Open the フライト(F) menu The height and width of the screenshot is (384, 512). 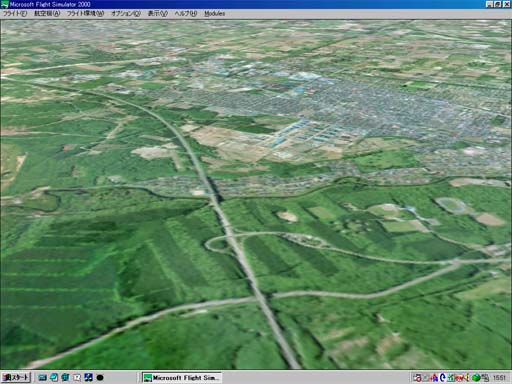(15, 13)
